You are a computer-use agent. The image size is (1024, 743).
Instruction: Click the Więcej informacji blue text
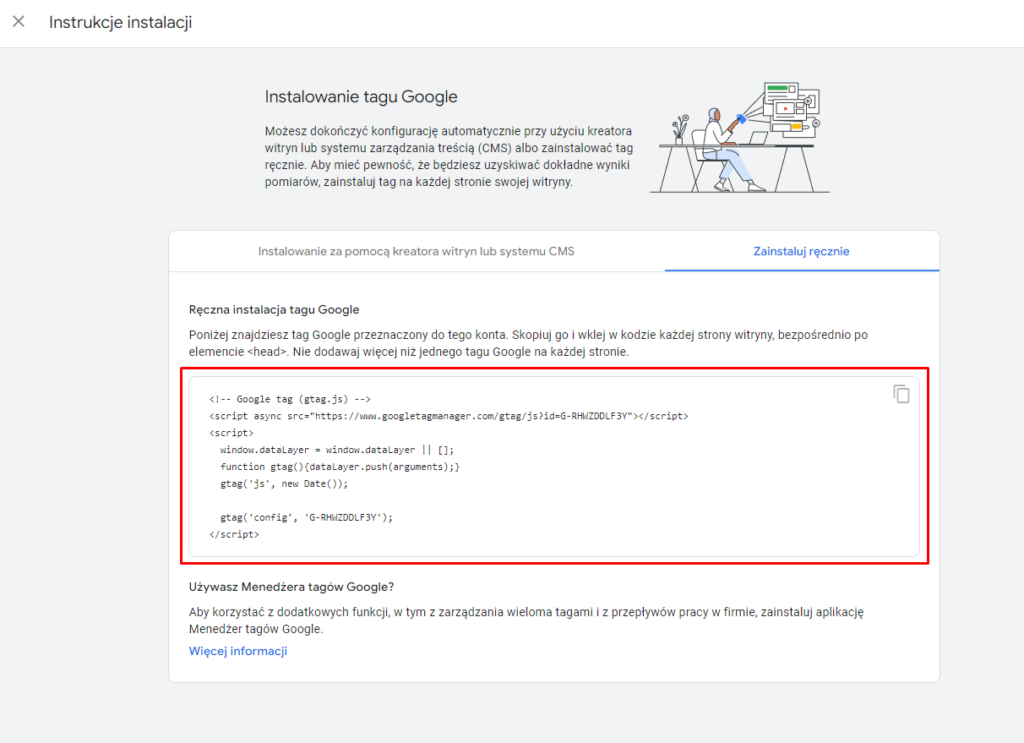click(238, 650)
